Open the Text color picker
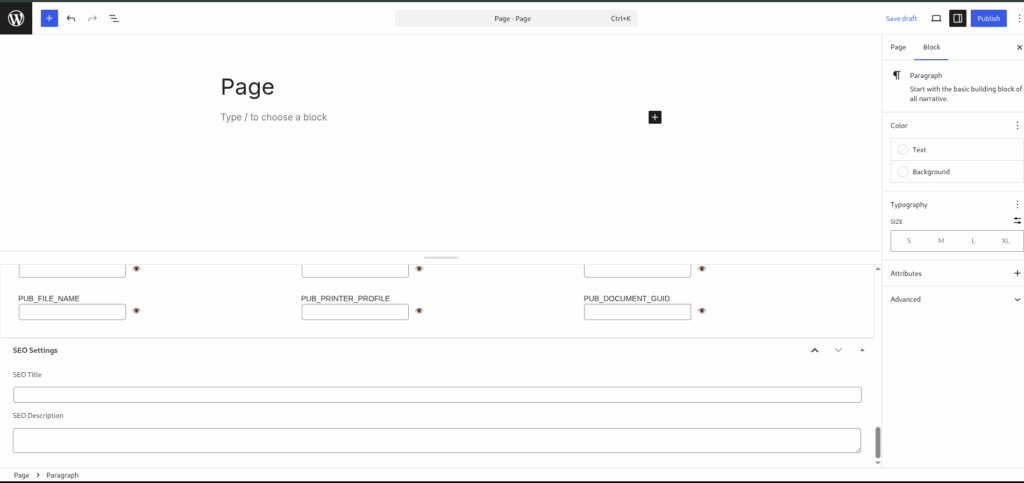Image resolution: width=1024 pixels, height=483 pixels. tap(957, 149)
